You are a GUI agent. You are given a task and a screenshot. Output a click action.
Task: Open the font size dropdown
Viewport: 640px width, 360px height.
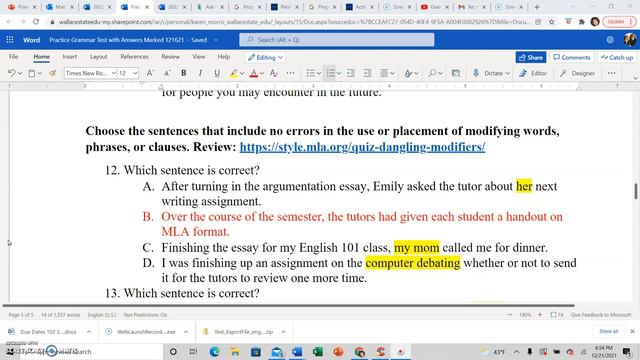click(x=135, y=73)
